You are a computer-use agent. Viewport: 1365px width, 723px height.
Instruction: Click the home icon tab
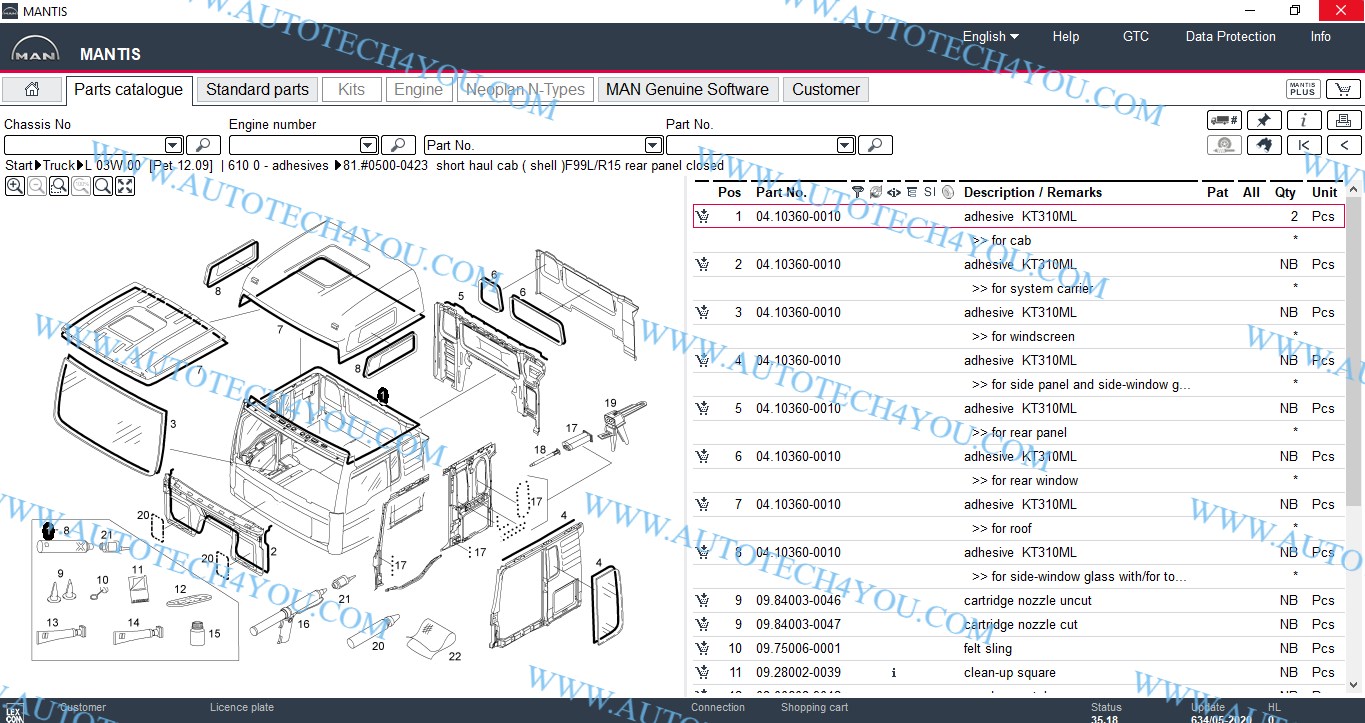pos(32,89)
